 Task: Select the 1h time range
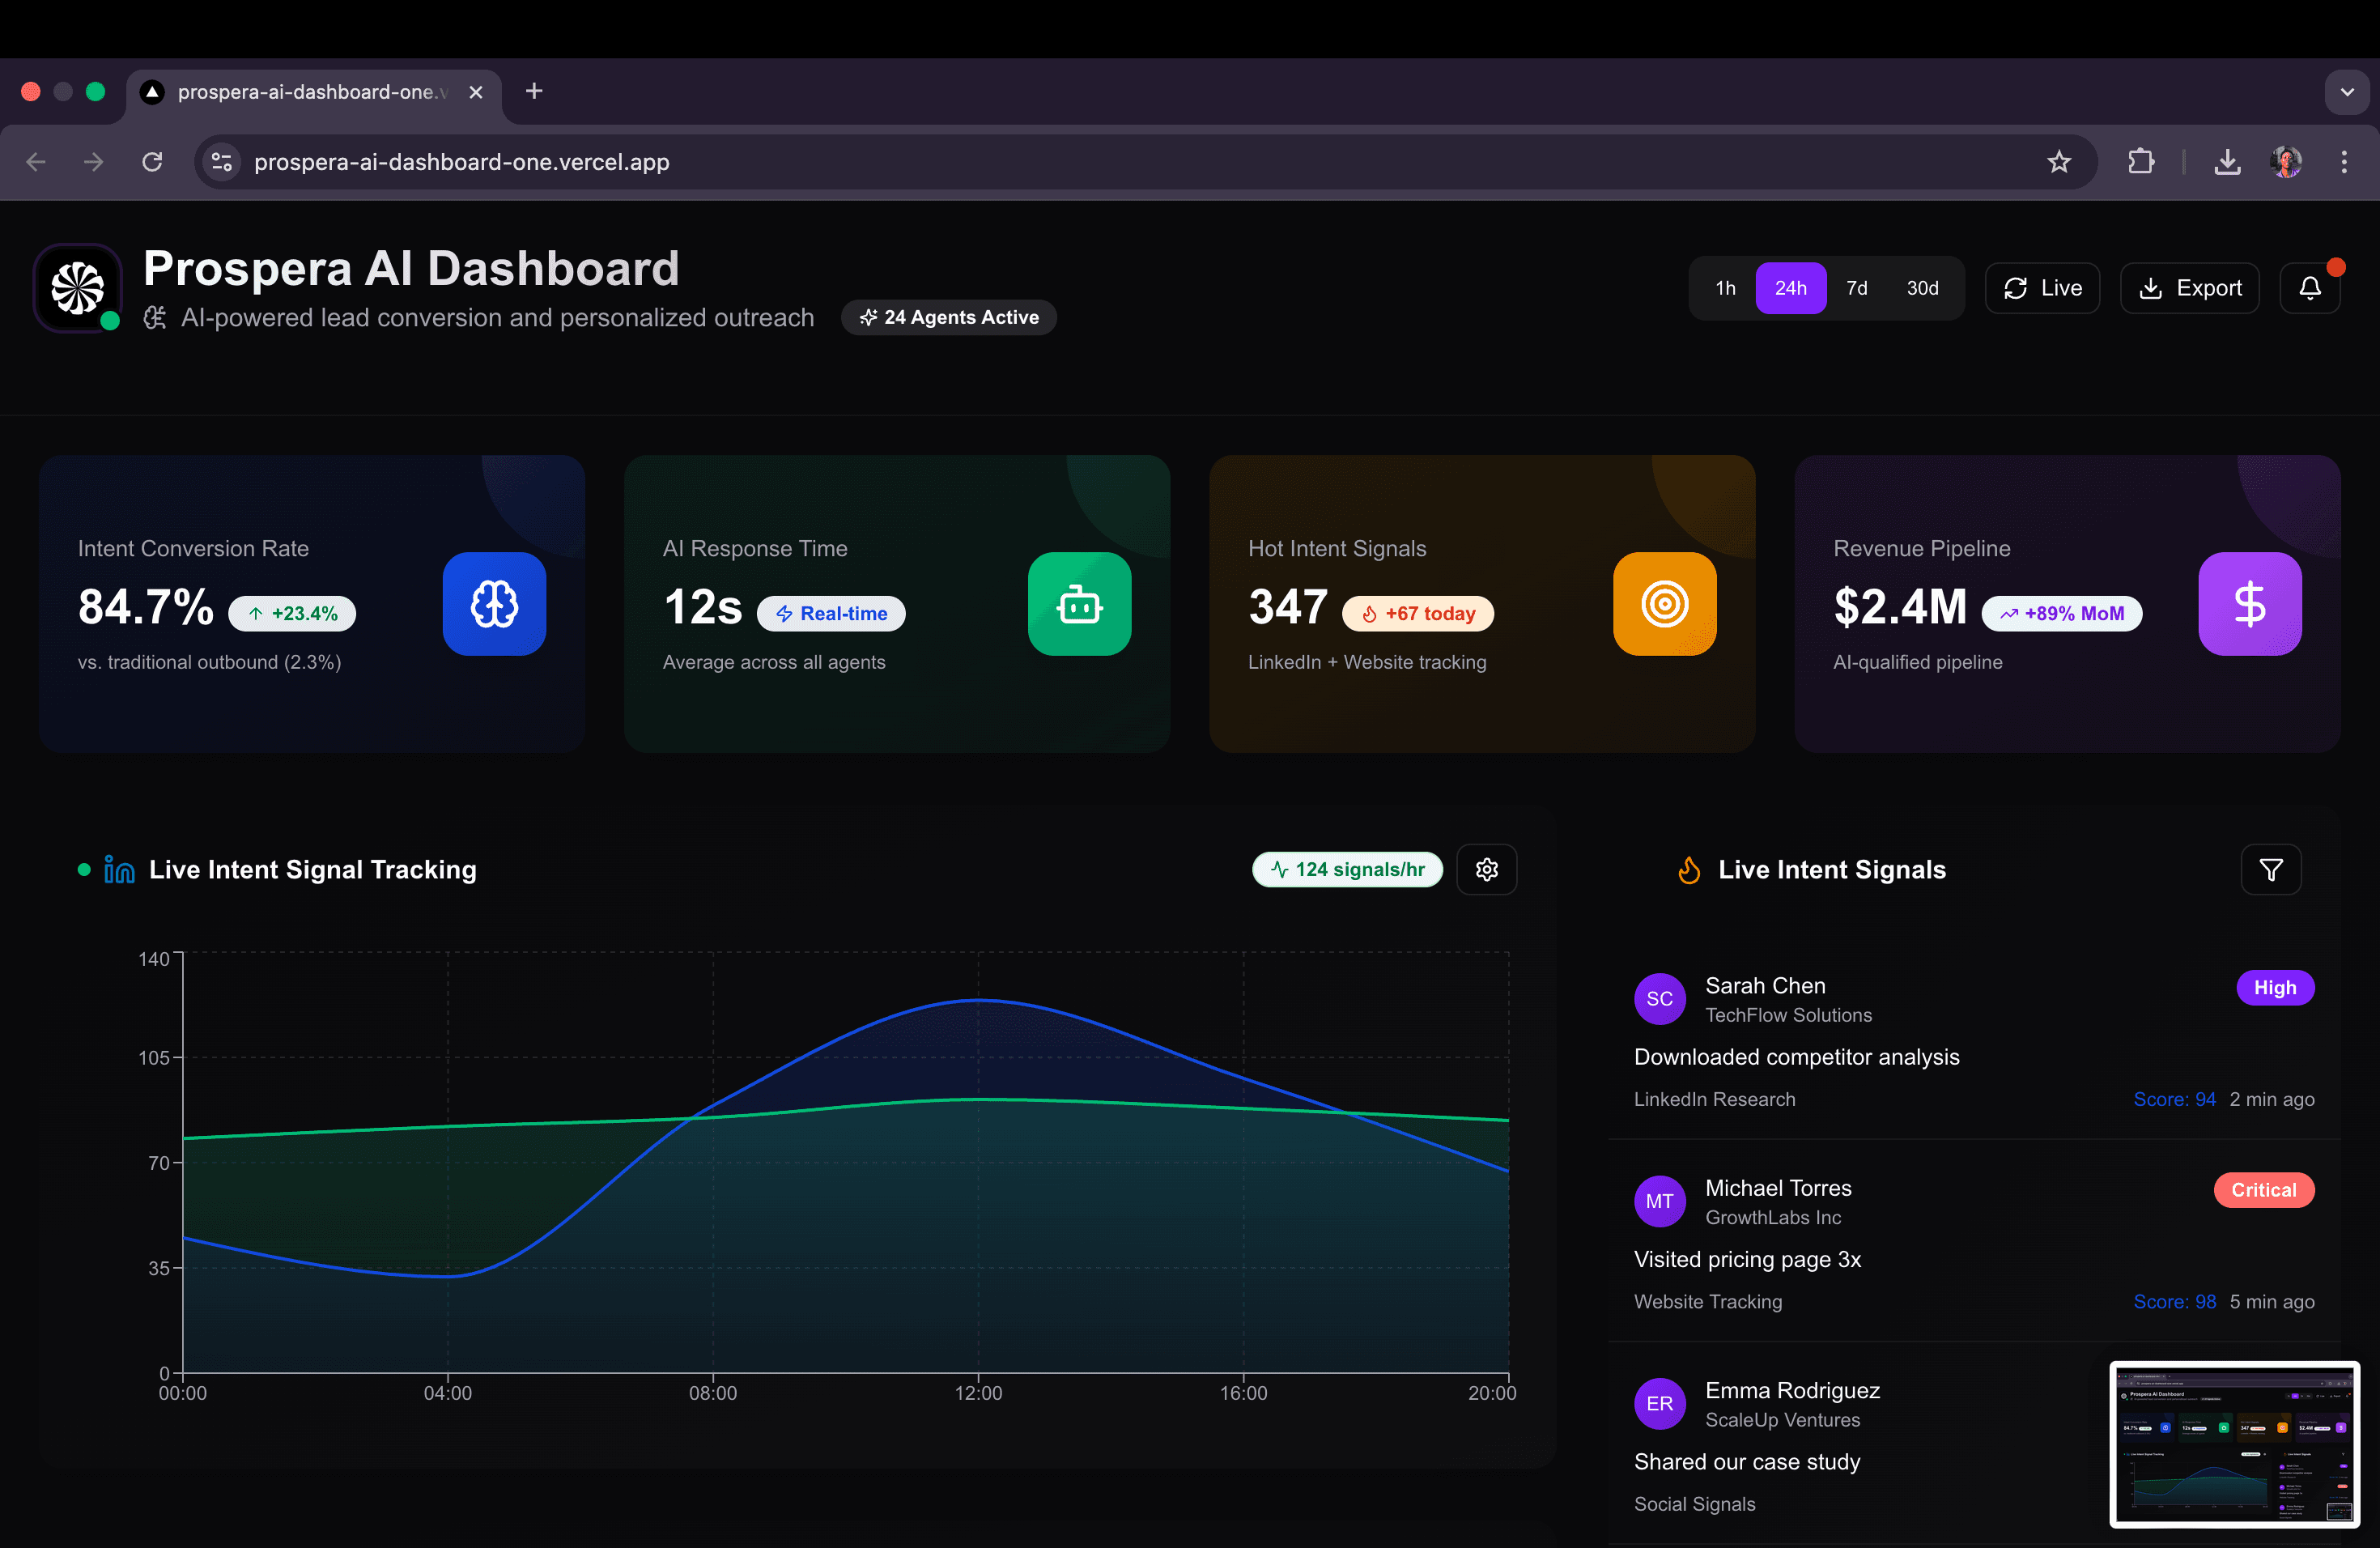pyautogui.click(x=1724, y=288)
